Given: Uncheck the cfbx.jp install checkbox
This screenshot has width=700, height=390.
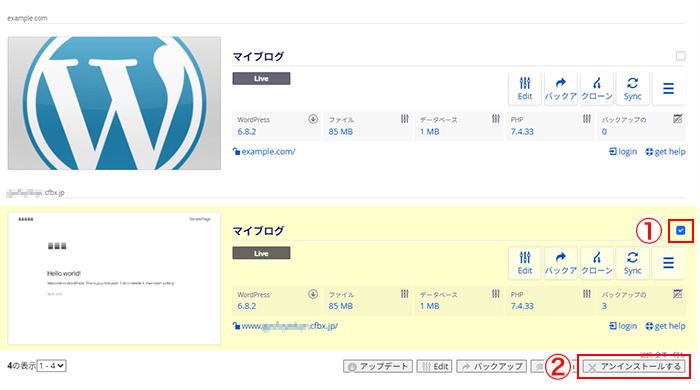Looking at the screenshot, I should tap(680, 231).
